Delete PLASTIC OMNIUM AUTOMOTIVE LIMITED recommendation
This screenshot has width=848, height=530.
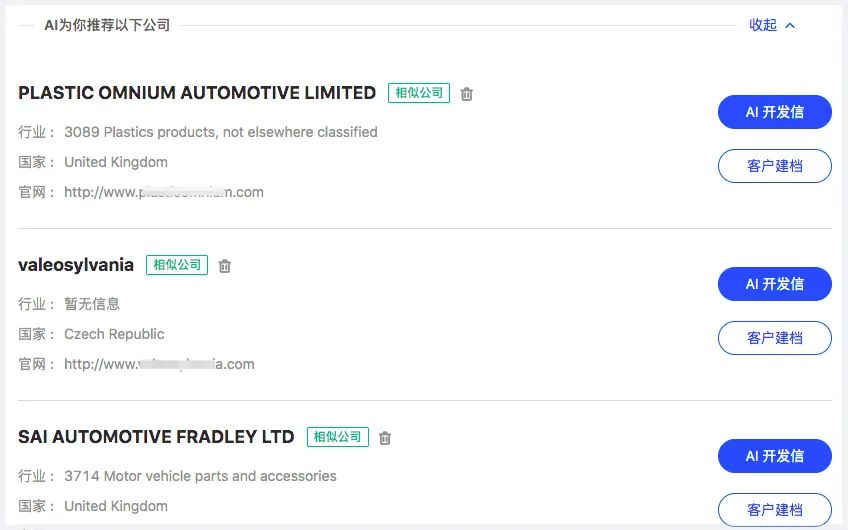tap(467, 94)
